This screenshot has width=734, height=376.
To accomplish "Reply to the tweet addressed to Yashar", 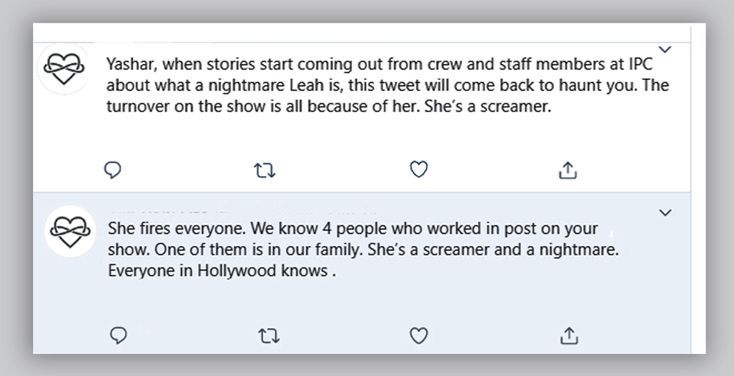I will (x=112, y=170).
